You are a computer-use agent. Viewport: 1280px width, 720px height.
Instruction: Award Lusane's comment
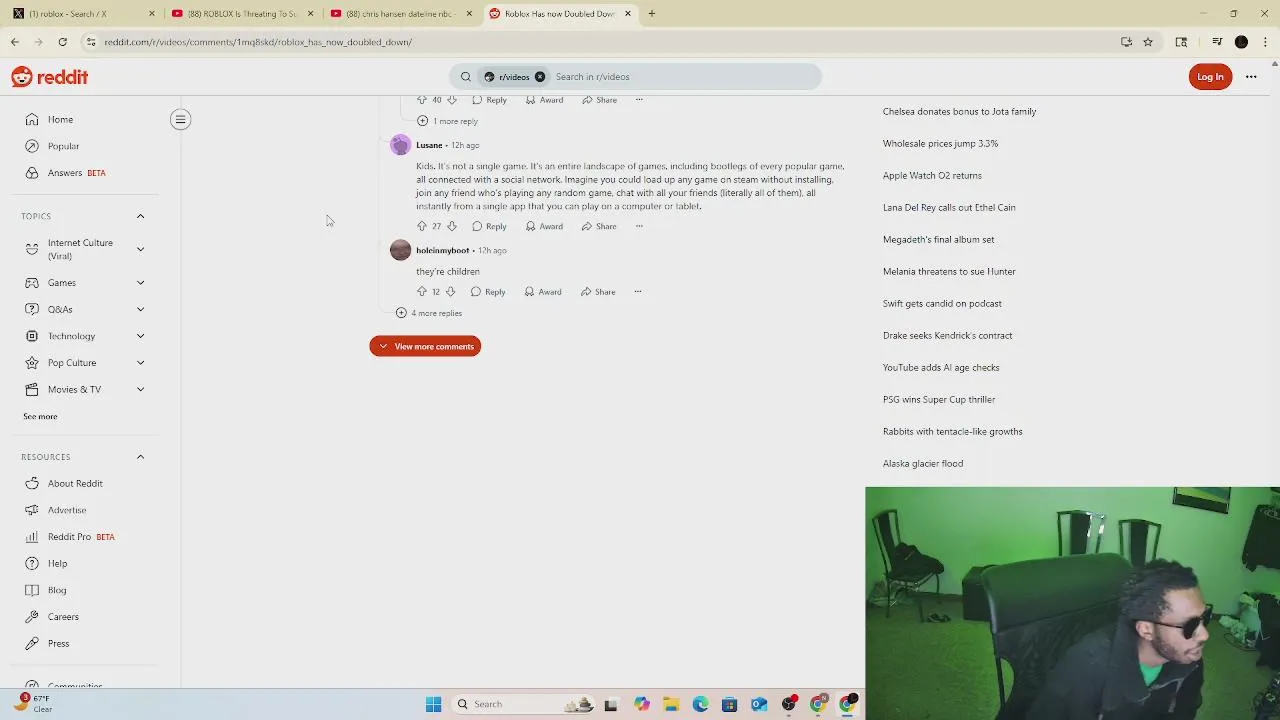pos(544,226)
